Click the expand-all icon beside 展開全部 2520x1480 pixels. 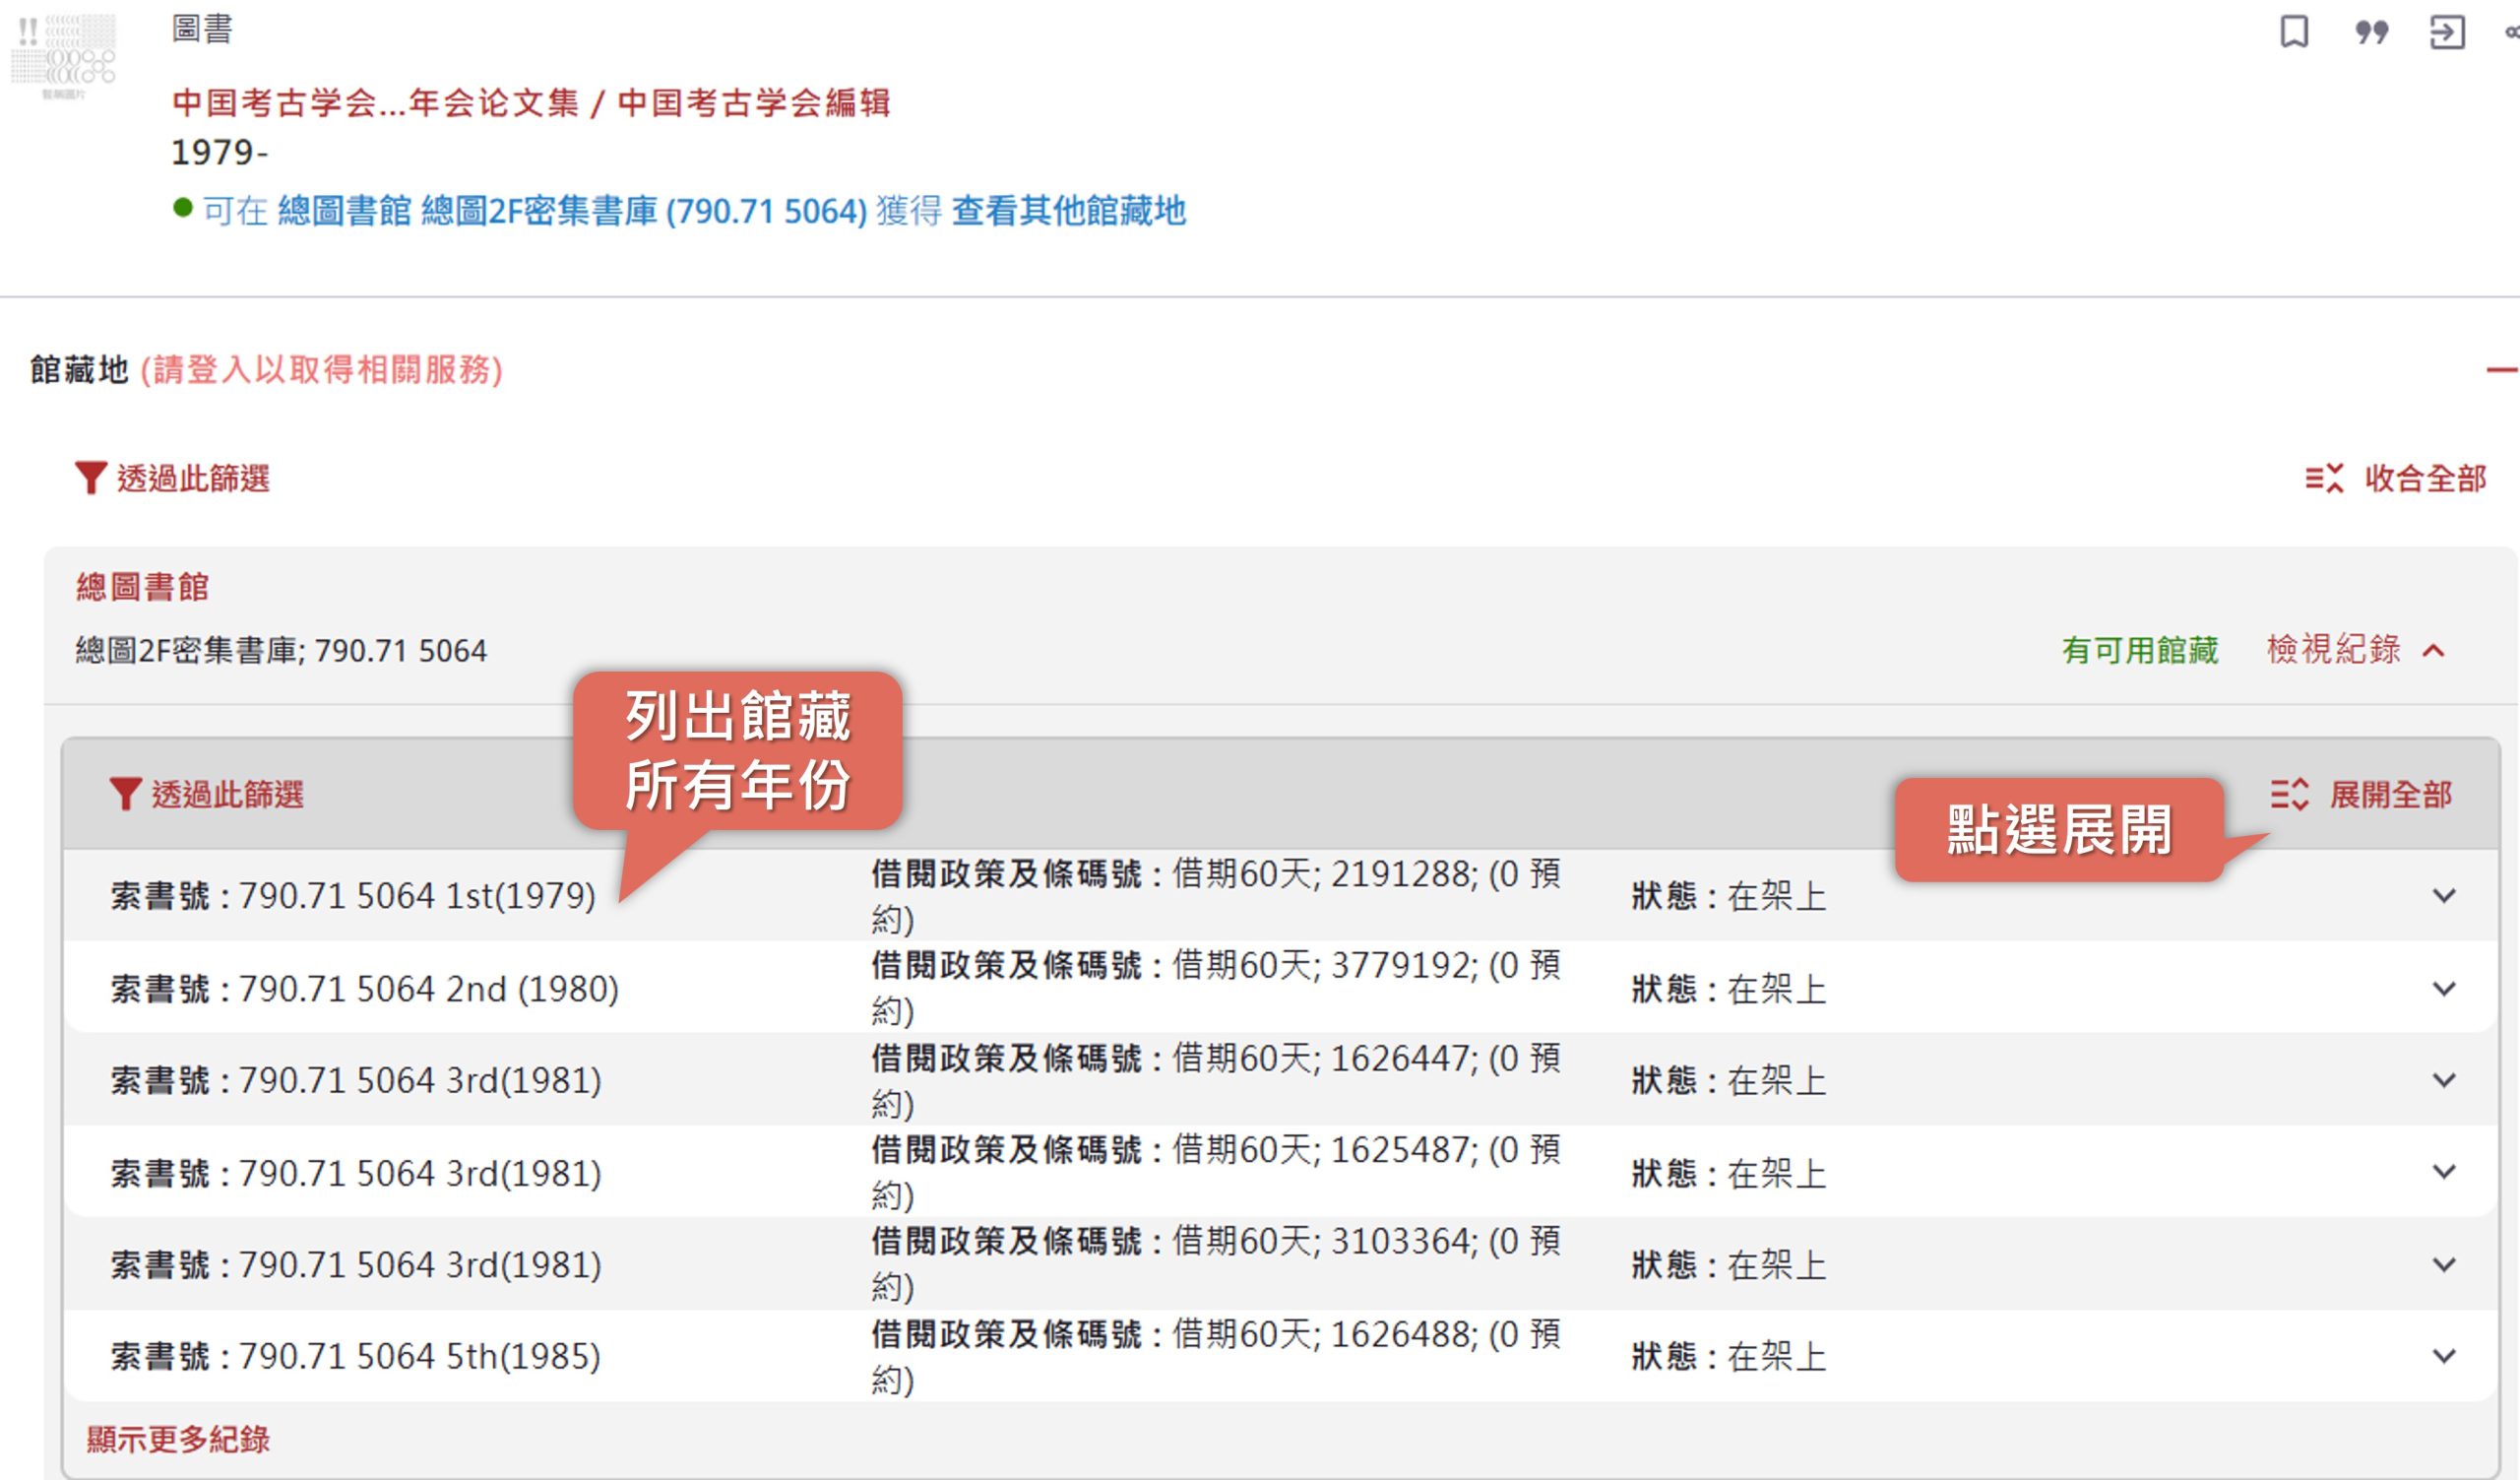coord(2289,794)
